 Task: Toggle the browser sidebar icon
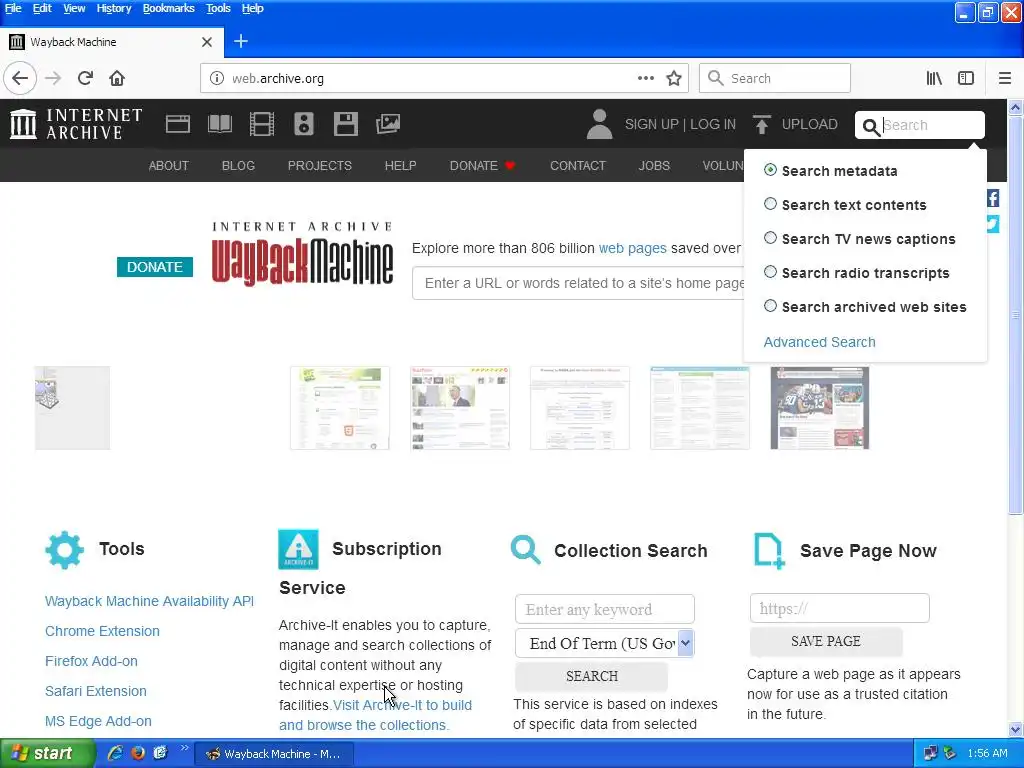966,78
